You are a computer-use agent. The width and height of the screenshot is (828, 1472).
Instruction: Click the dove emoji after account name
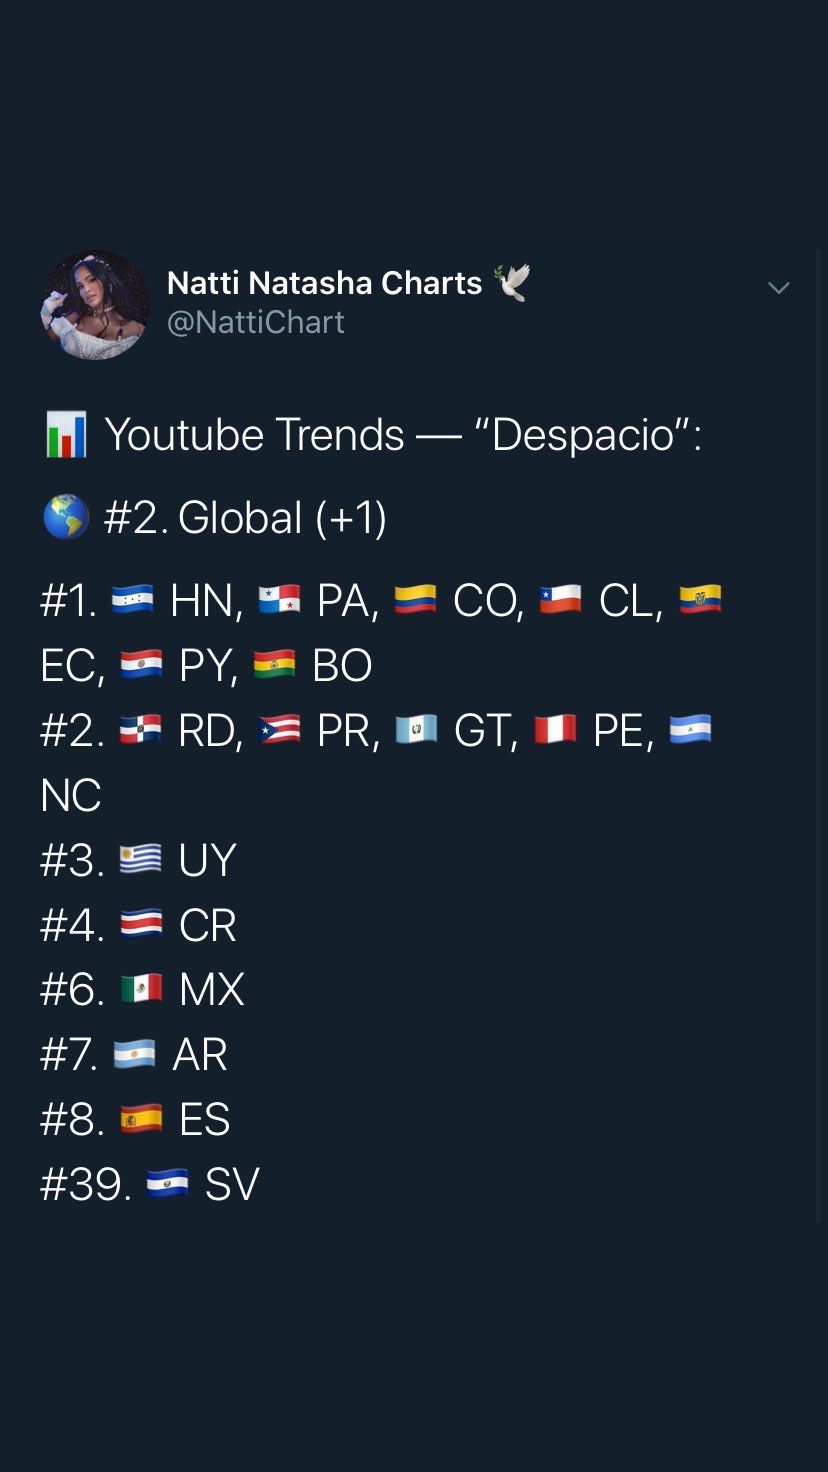click(x=512, y=283)
